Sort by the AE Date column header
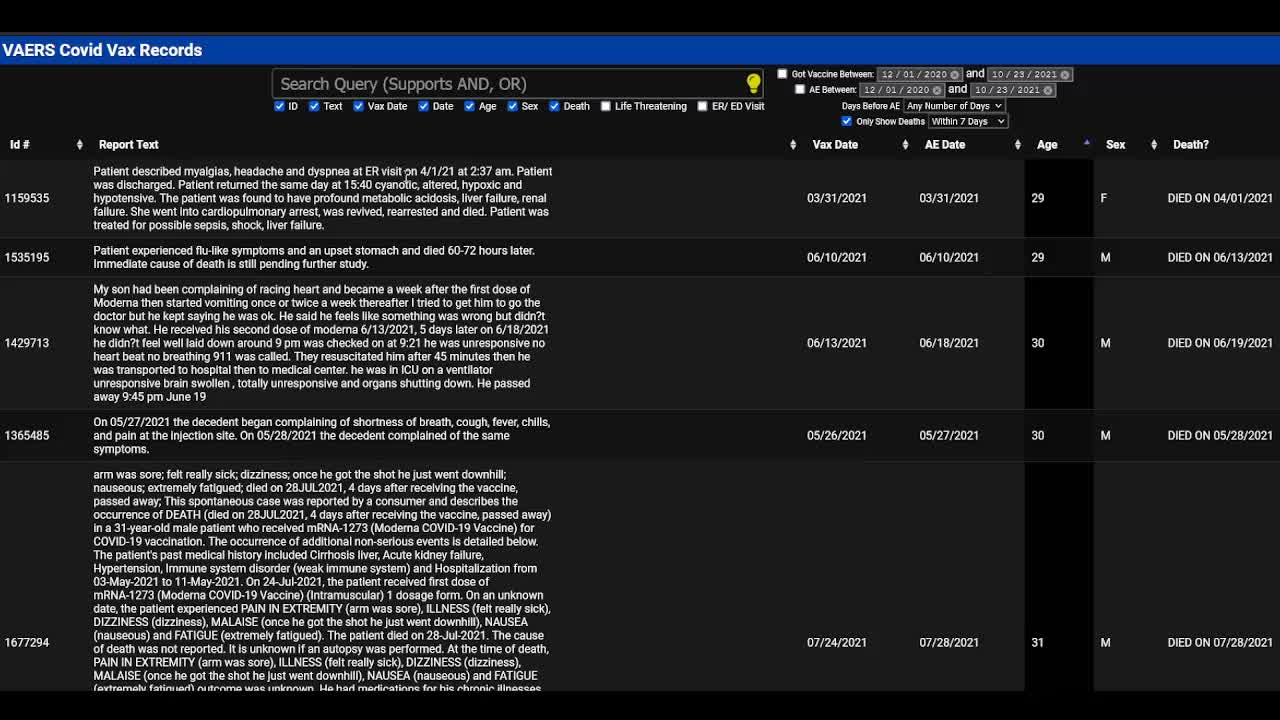The image size is (1280, 720). (945, 145)
